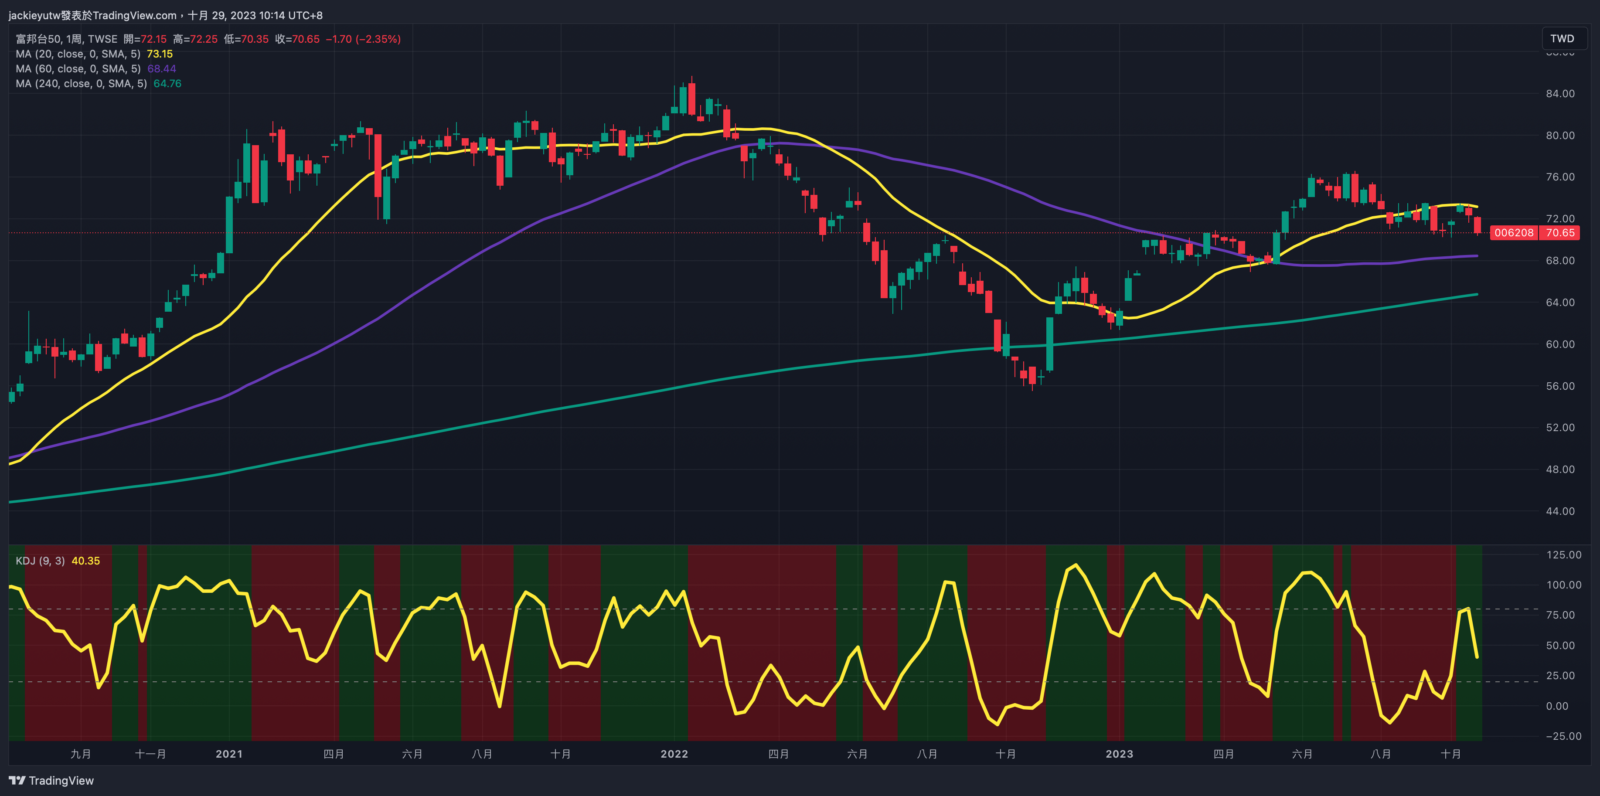1600x796 pixels.
Task: Click the yellow 73.15 MA value
Action: point(160,54)
